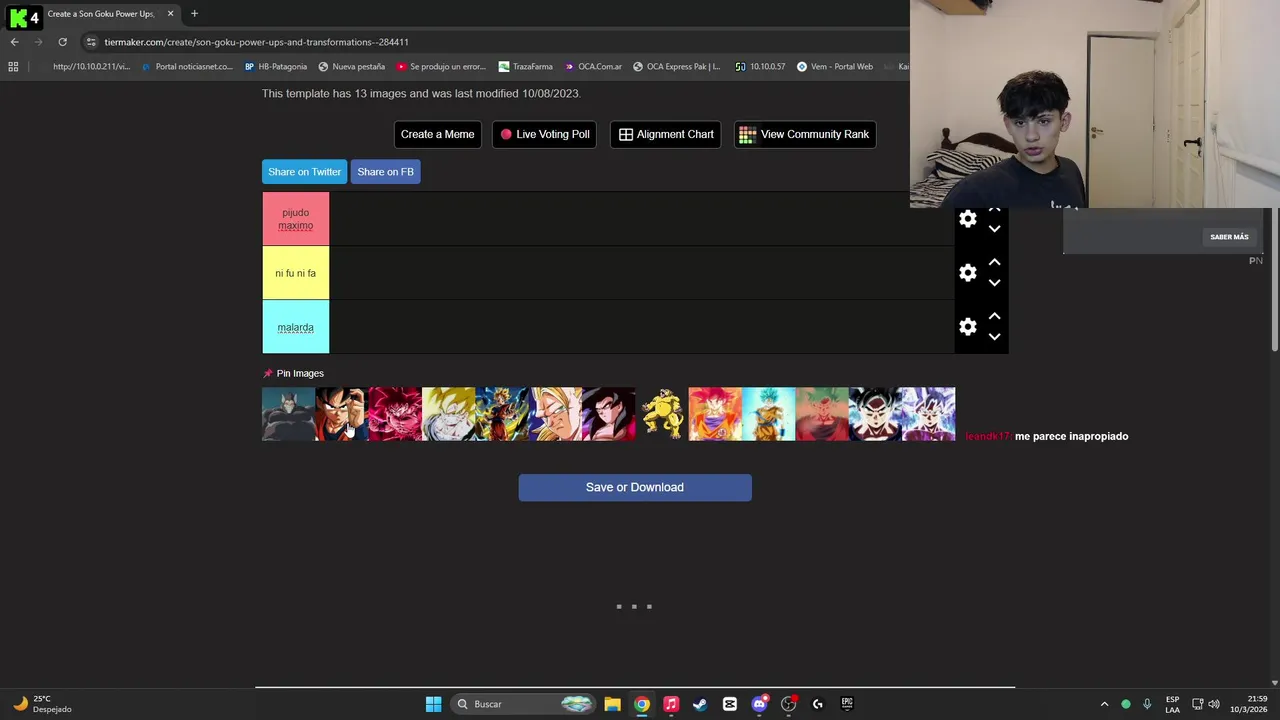Click the browser back arrow
Viewport: 1280px width, 720px height.
coord(14,42)
